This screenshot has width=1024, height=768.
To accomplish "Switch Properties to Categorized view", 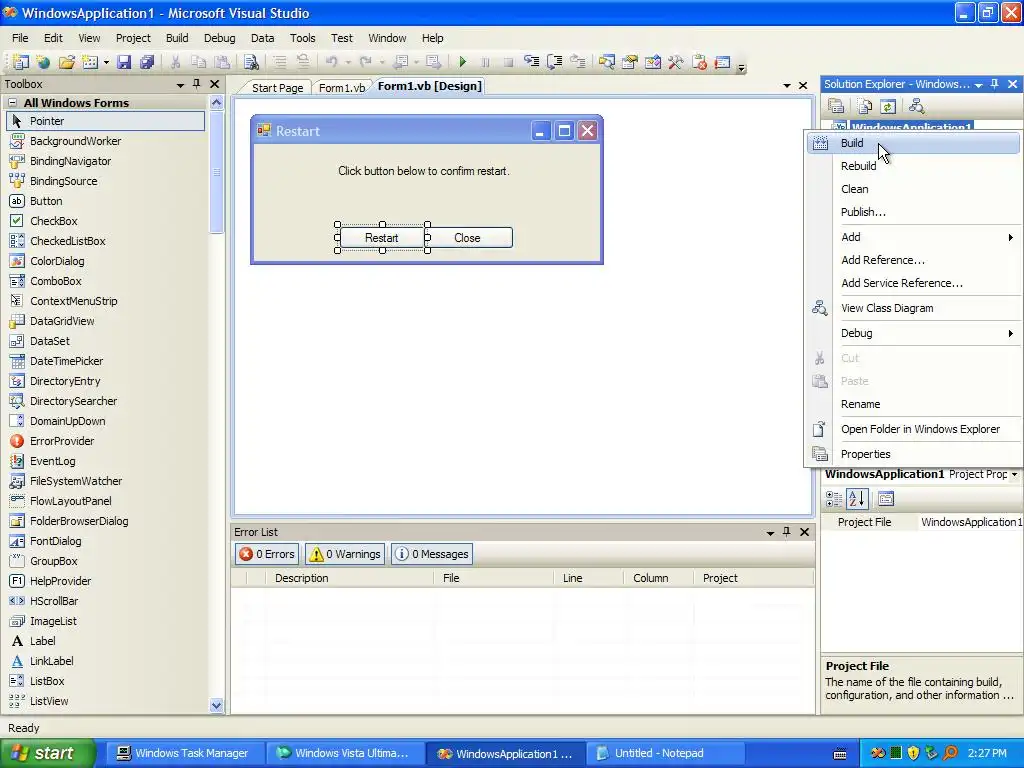I will pos(833,499).
